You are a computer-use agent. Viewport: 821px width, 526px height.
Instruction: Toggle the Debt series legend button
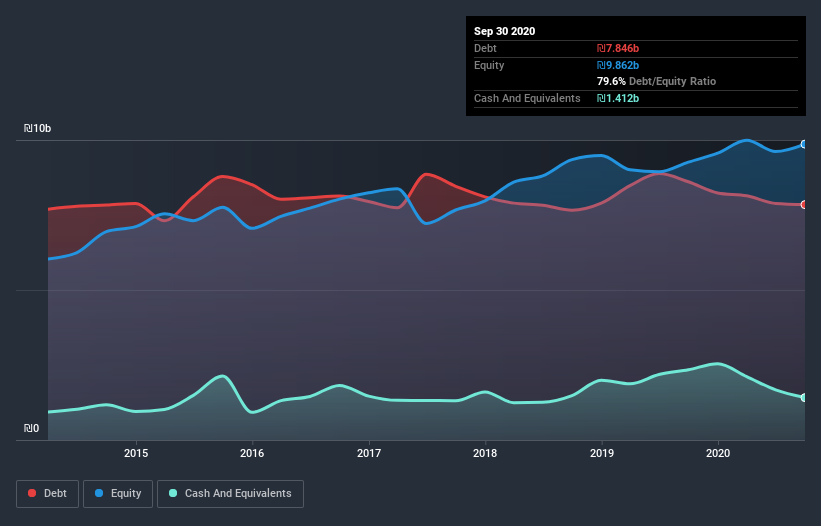[x=48, y=494]
